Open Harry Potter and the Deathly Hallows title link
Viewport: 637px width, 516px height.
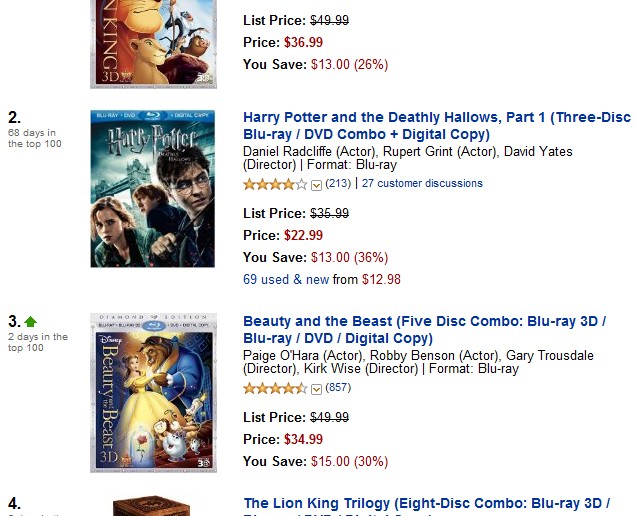coord(436,126)
